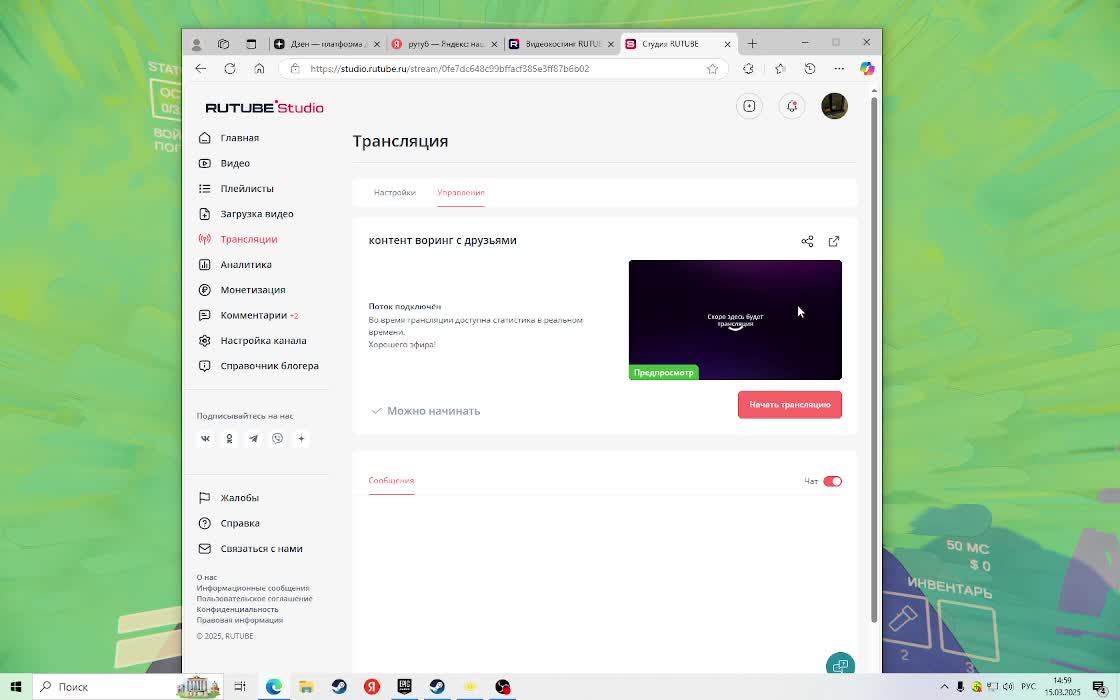
Task: Open browser settings ellipsis menu
Action: pos(839,69)
